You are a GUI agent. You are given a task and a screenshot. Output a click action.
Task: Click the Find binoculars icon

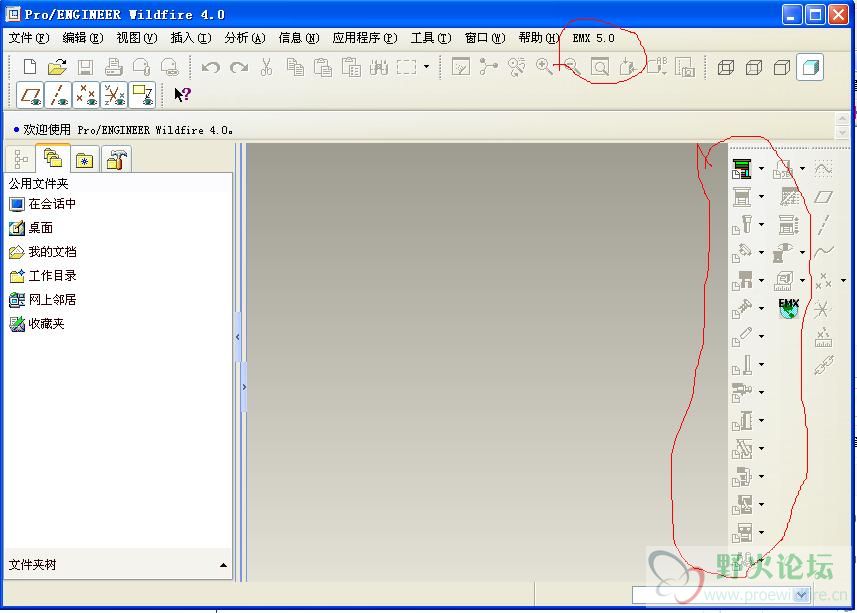click(379, 67)
